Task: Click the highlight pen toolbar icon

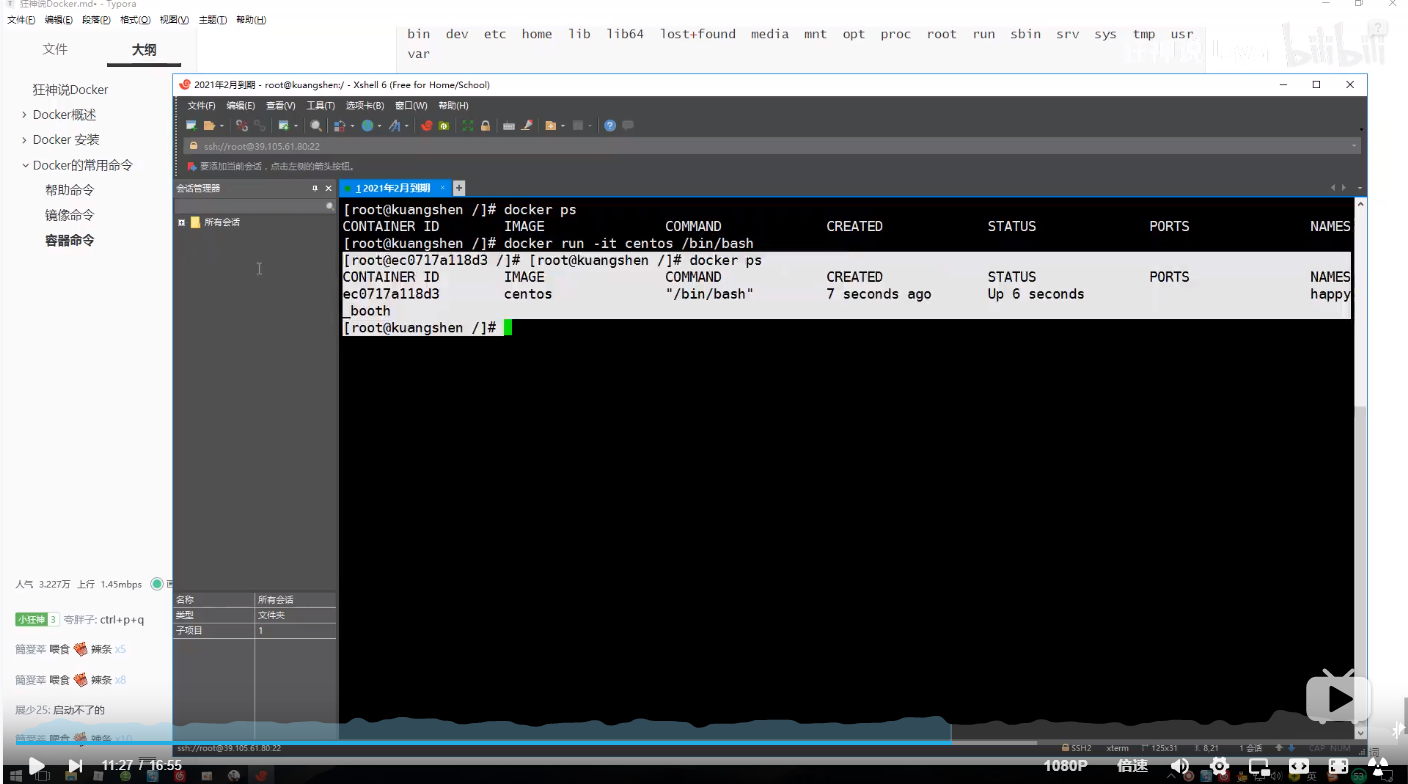Action: click(x=526, y=126)
